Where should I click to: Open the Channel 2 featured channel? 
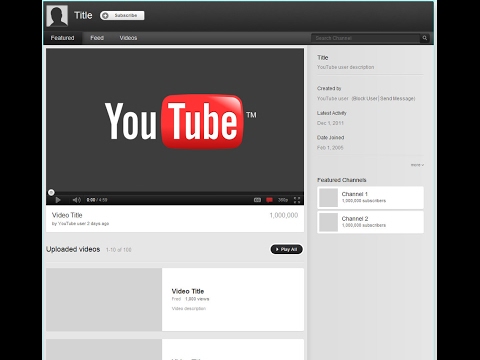[x=370, y=222]
